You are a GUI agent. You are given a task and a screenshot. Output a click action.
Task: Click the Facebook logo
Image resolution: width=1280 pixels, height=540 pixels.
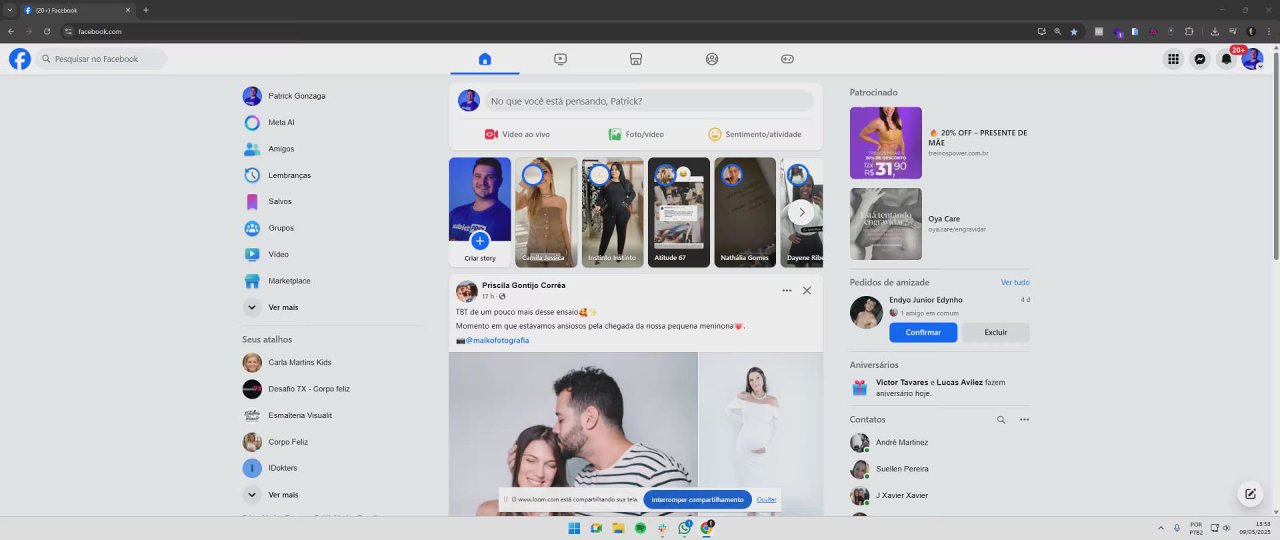(20, 59)
